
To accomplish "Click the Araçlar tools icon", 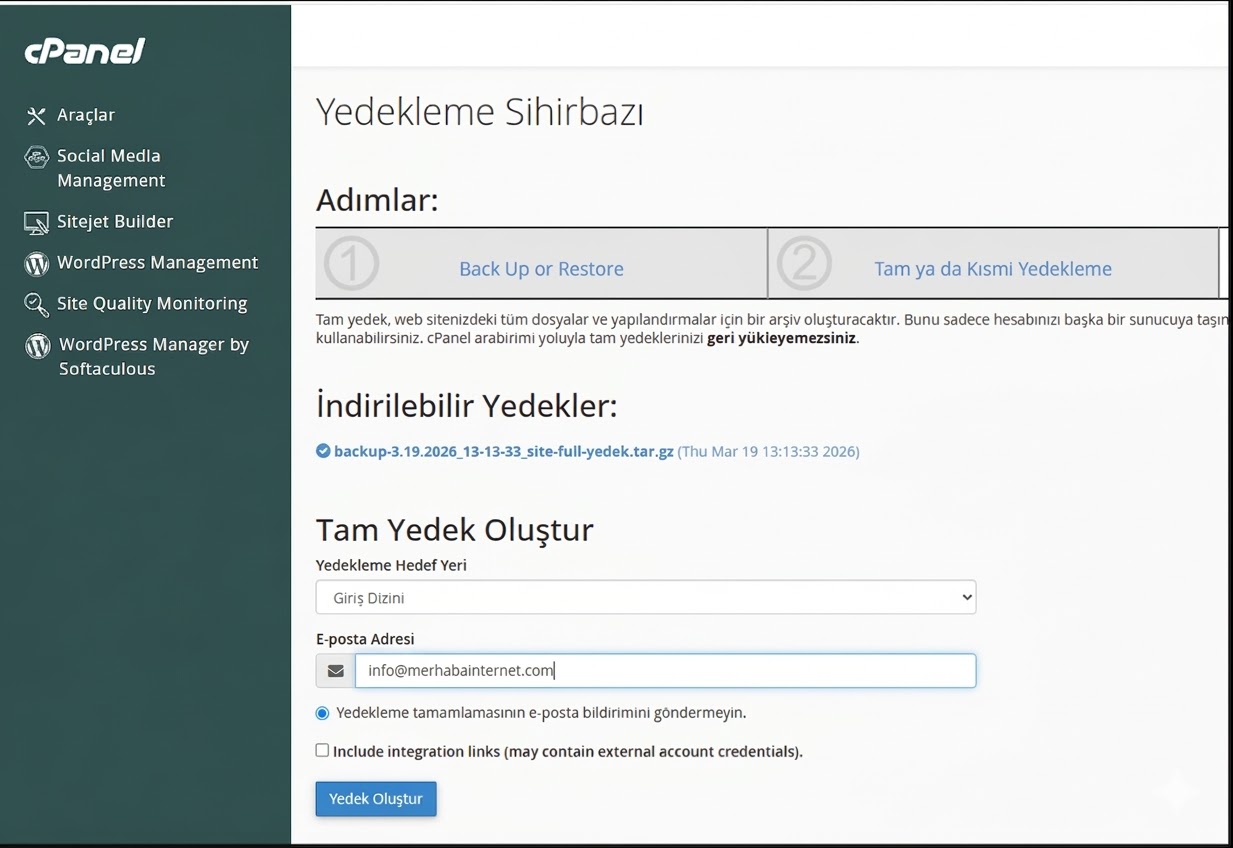I will click(36, 116).
